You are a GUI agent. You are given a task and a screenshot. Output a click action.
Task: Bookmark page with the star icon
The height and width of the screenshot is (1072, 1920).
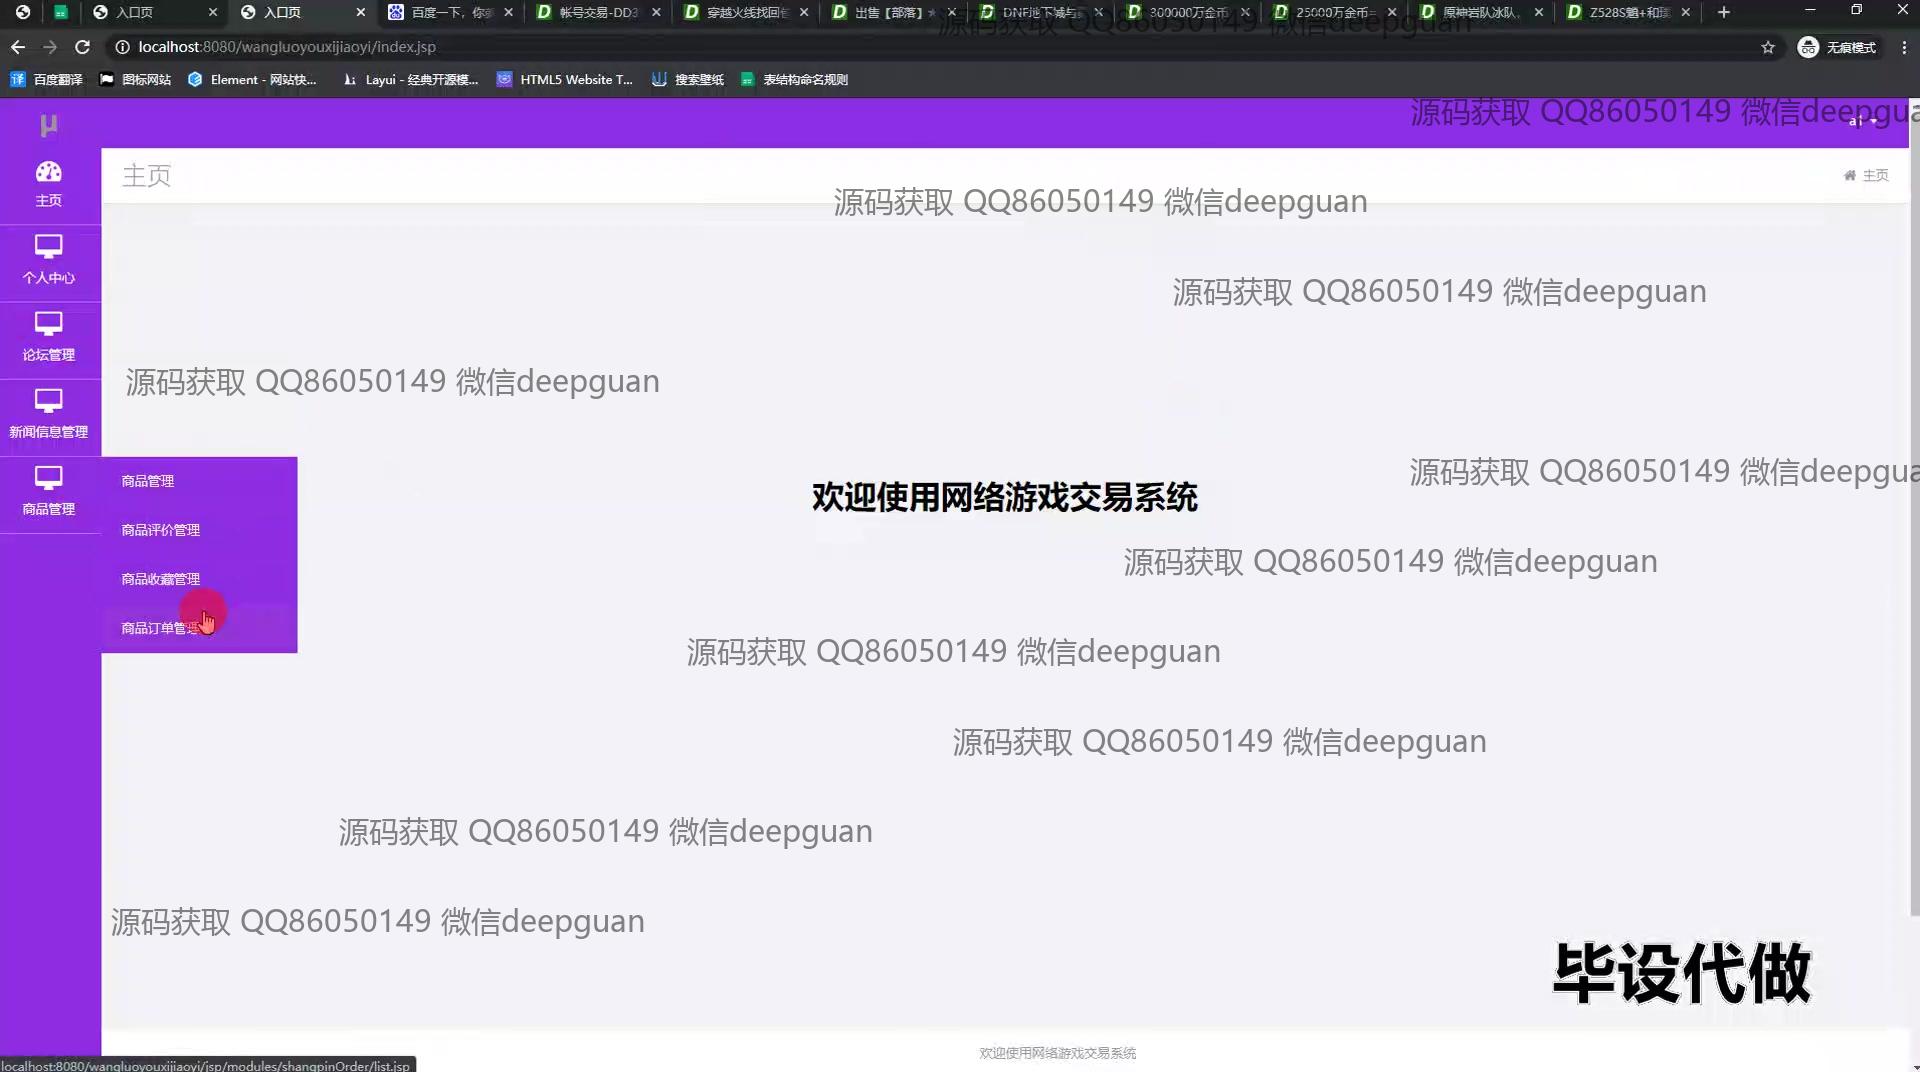(1768, 47)
